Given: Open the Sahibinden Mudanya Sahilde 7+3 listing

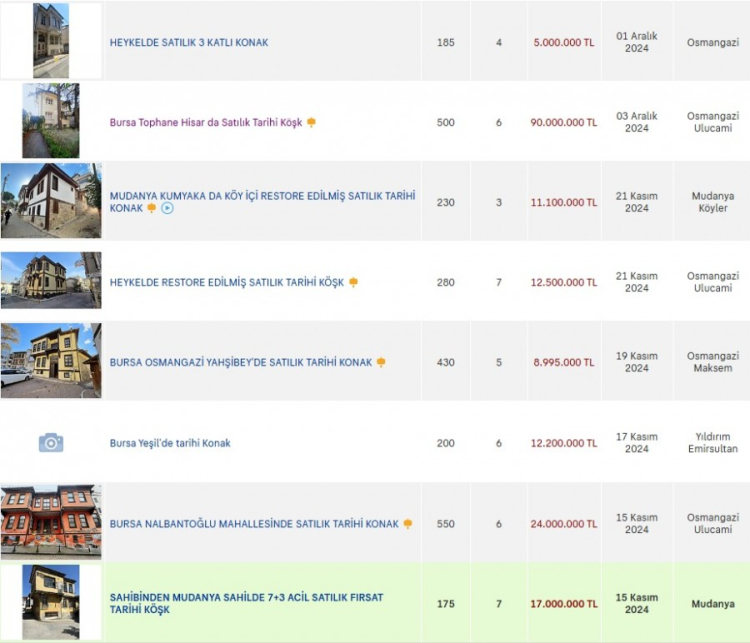Looking at the screenshot, I should tap(246, 603).
